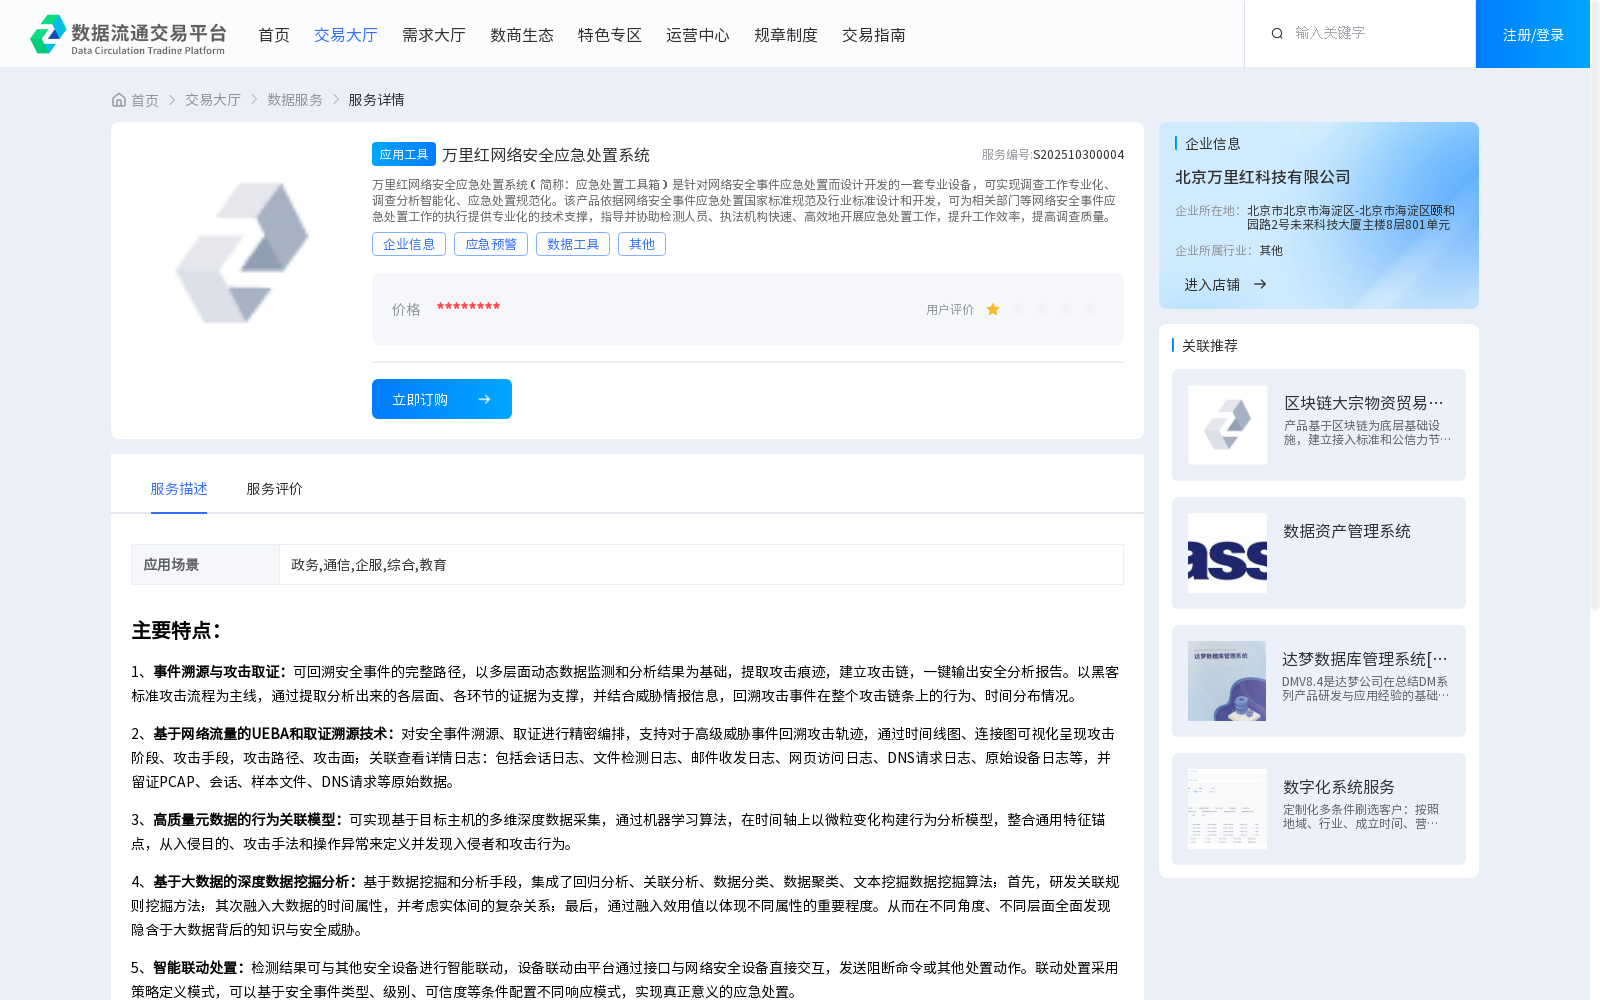This screenshot has width=1600, height=1000.
Task: Switch to 服务评价 tab
Action: [x=275, y=489]
